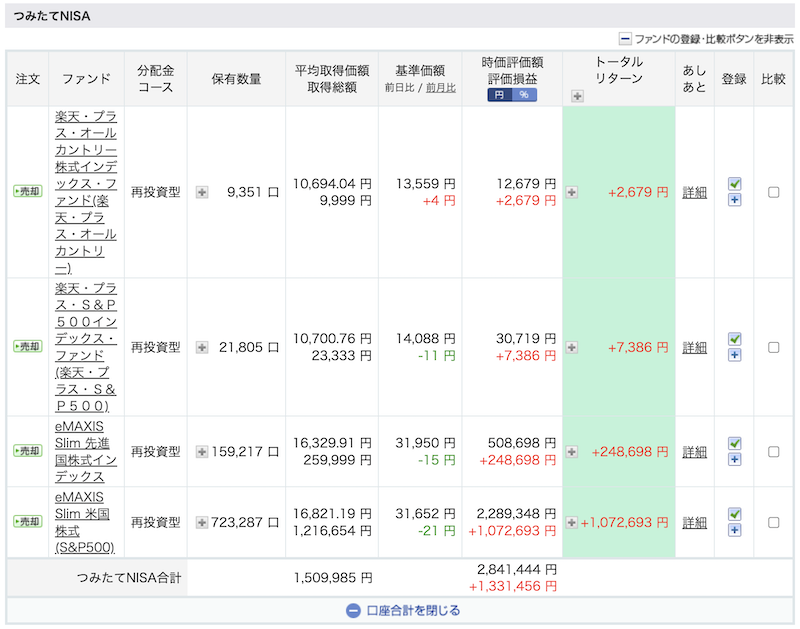Viewport: 800px width, 629px height.
Task: Click blue plus register icon for eMAXIS 米国株式
Action: pyautogui.click(x=735, y=530)
